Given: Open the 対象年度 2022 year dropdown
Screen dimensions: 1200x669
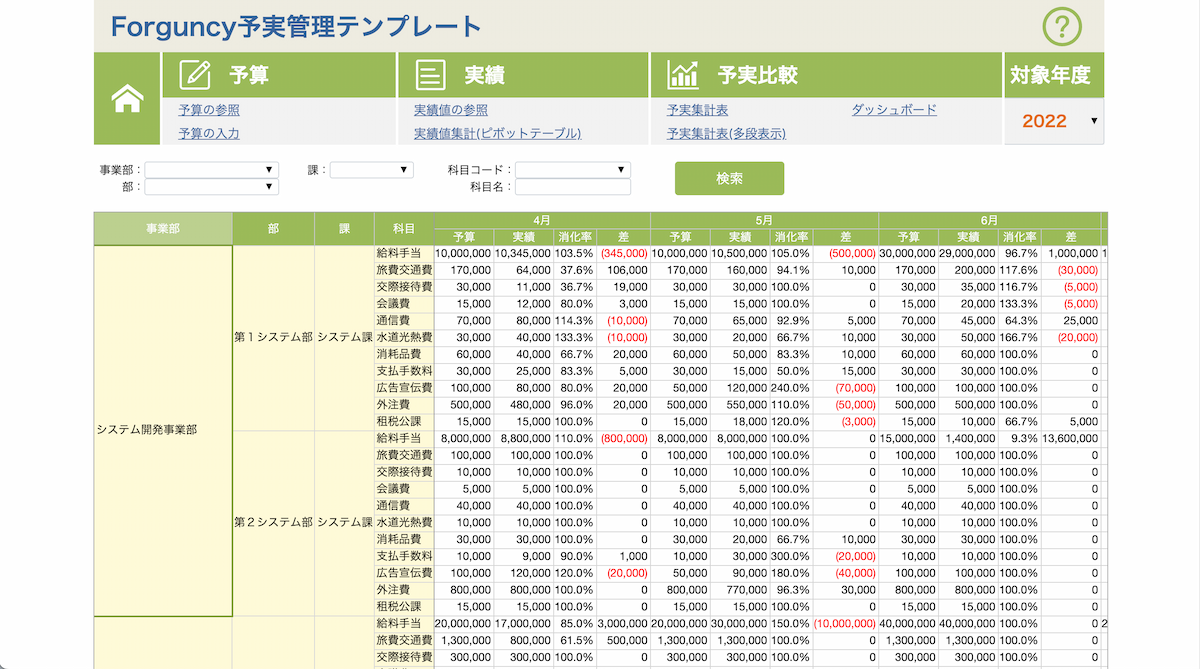Looking at the screenshot, I should pyautogui.click(x=1054, y=121).
